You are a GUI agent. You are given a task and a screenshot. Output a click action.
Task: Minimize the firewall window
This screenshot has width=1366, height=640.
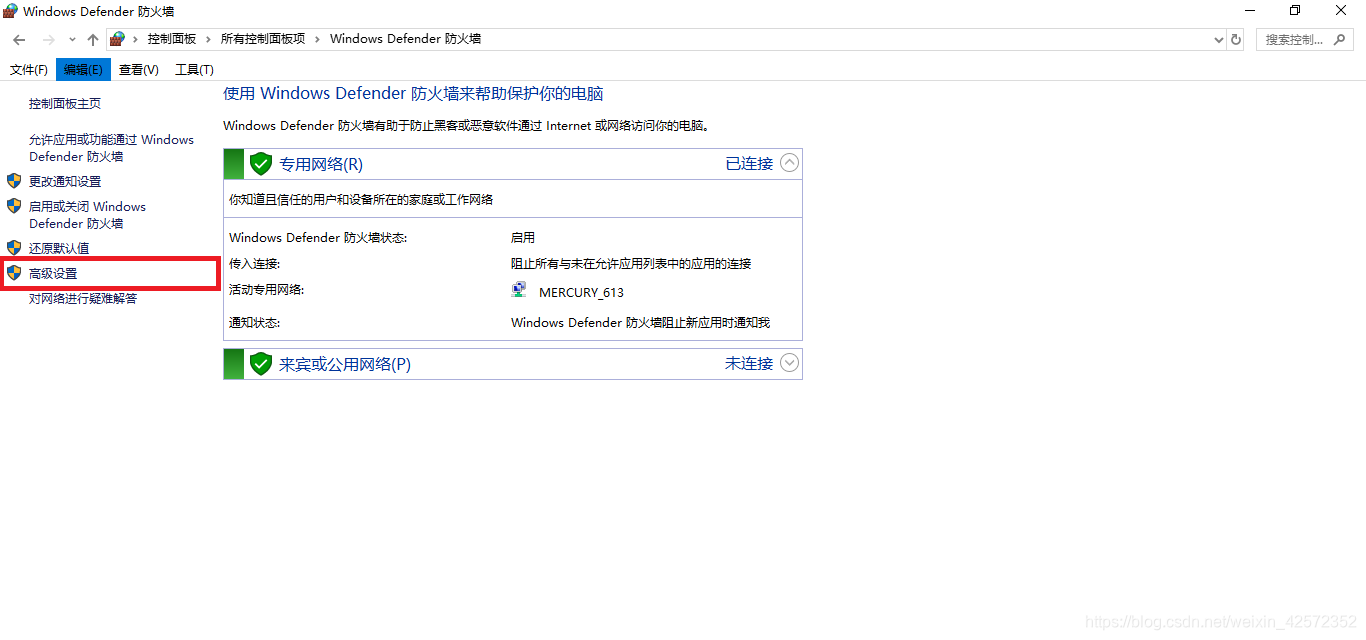[x=1249, y=10]
